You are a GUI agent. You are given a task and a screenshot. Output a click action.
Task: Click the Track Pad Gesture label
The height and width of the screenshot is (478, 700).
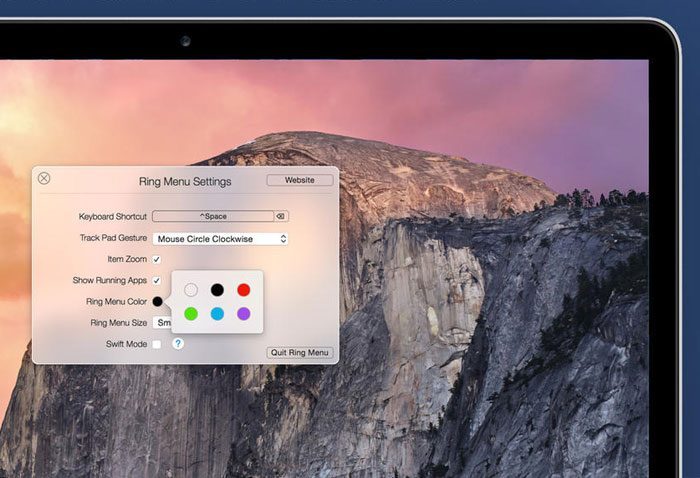pyautogui.click(x=113, y=238)
